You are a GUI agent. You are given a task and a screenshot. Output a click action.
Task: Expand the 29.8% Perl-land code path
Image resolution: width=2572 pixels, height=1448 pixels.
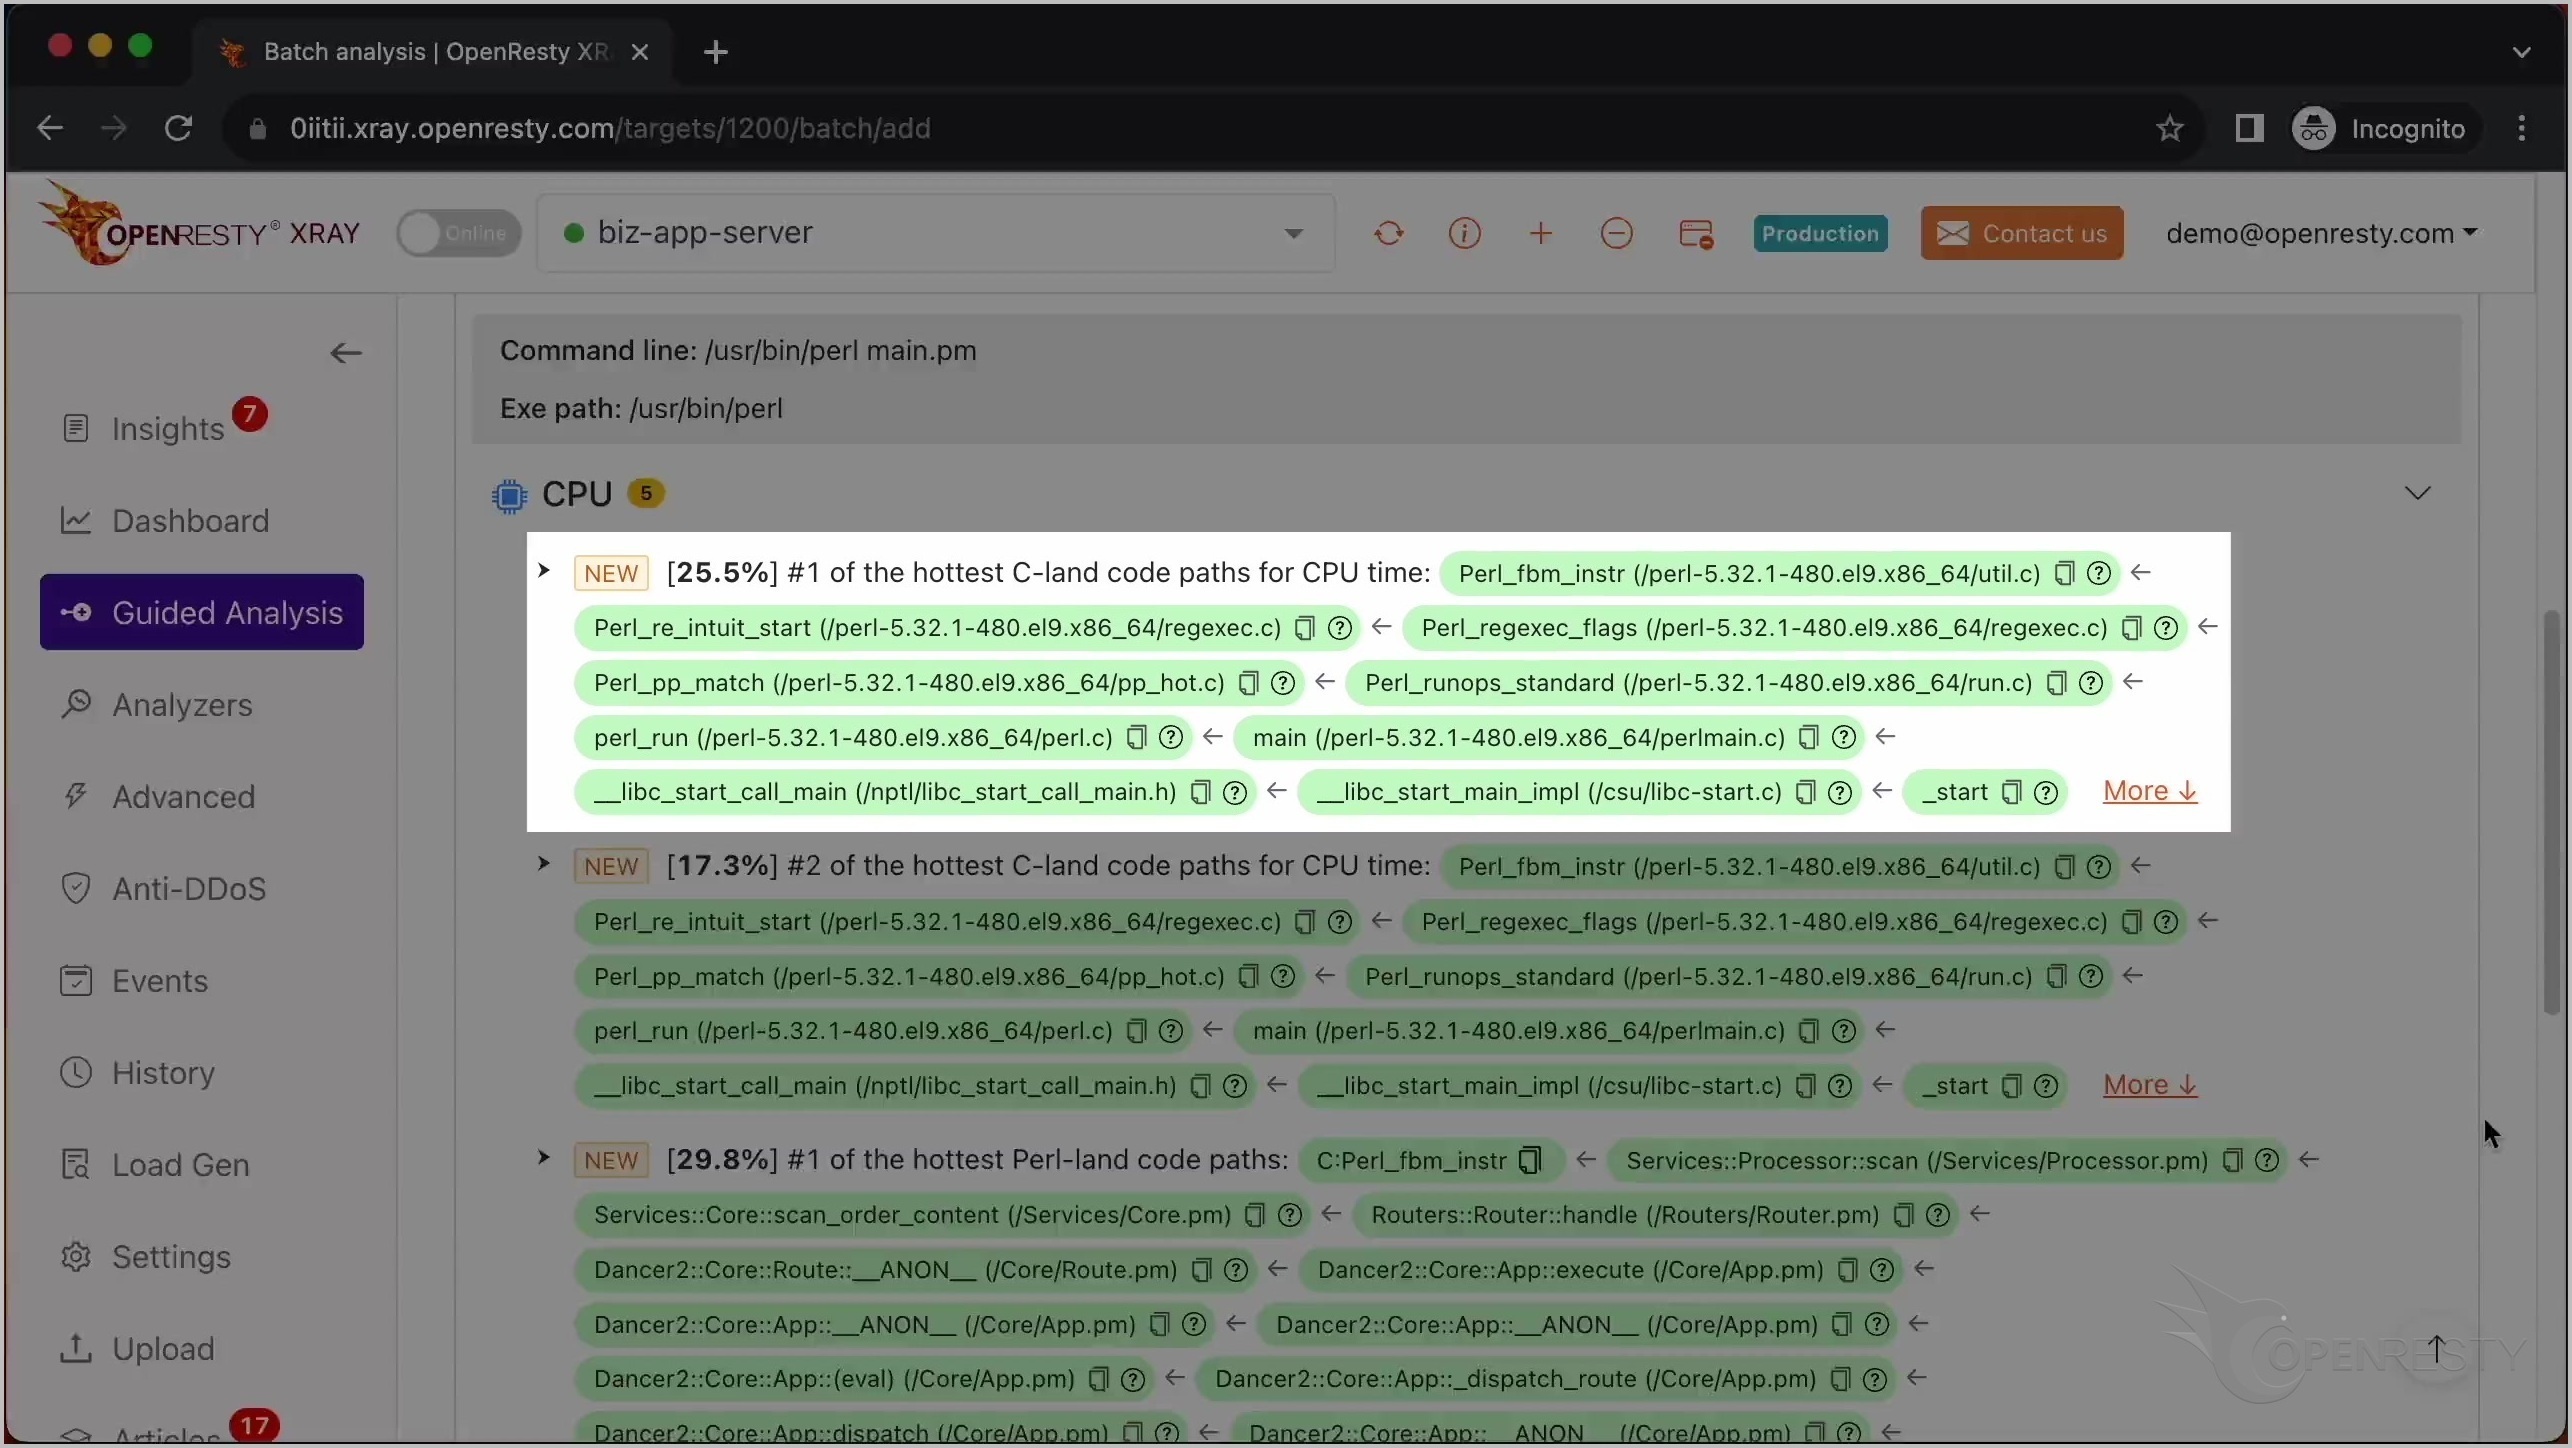click(x=543, y=1158)
